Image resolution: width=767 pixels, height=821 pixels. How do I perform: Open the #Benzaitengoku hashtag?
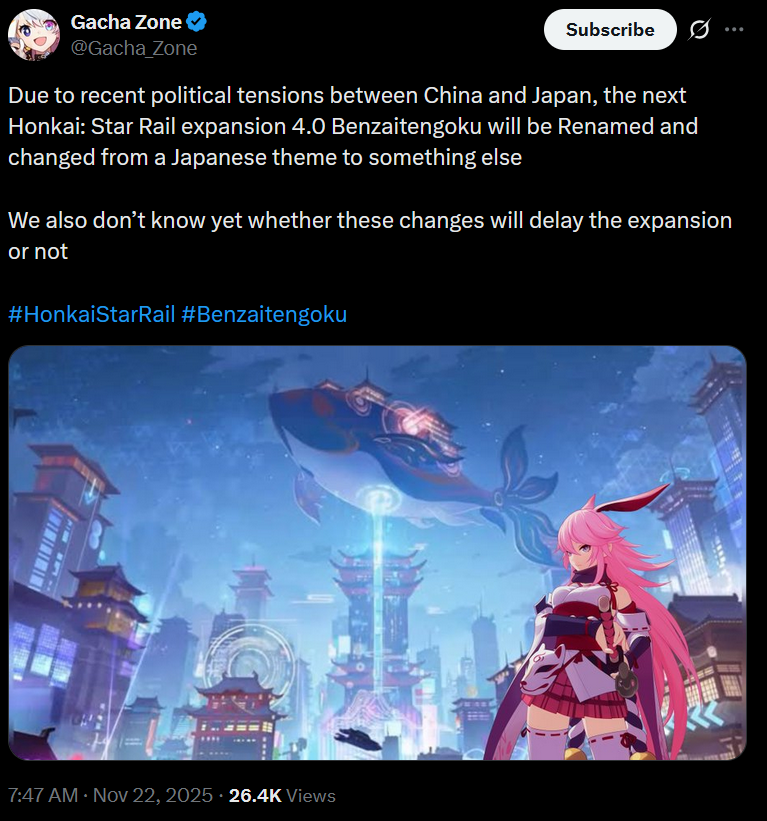tap(264, 314)
